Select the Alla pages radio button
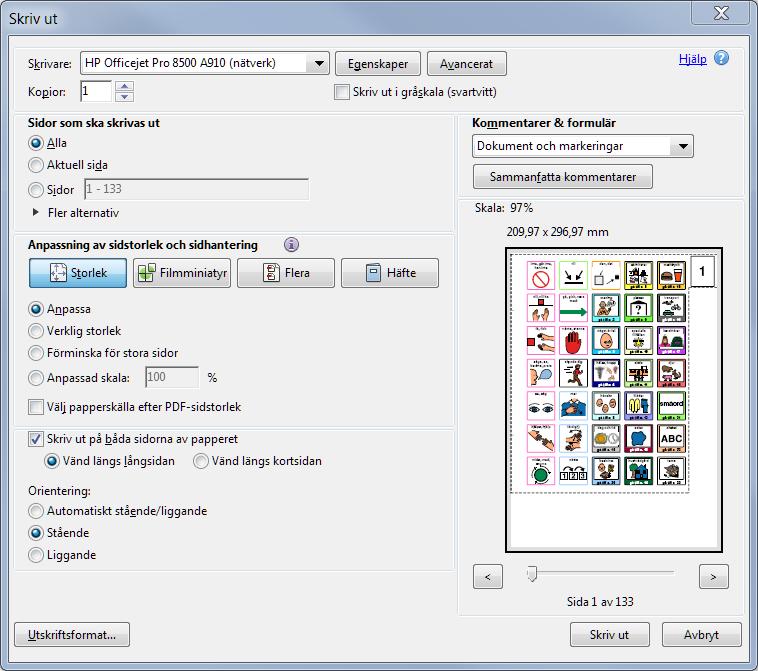The height and width of the screenshot is (671, 758). [36, 143]
